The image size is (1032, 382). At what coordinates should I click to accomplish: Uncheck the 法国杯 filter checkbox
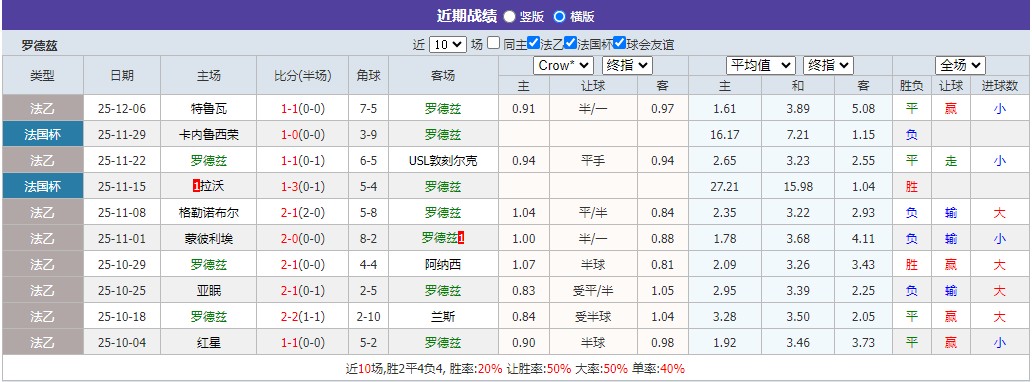(570, 43)
